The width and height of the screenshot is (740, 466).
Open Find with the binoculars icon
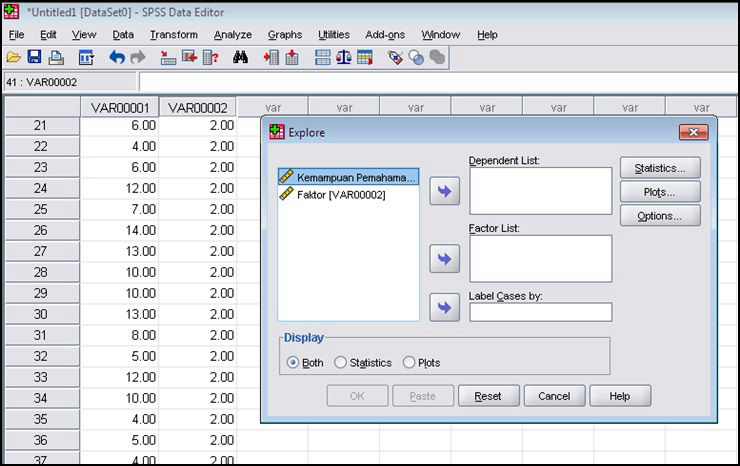point(240,58)
